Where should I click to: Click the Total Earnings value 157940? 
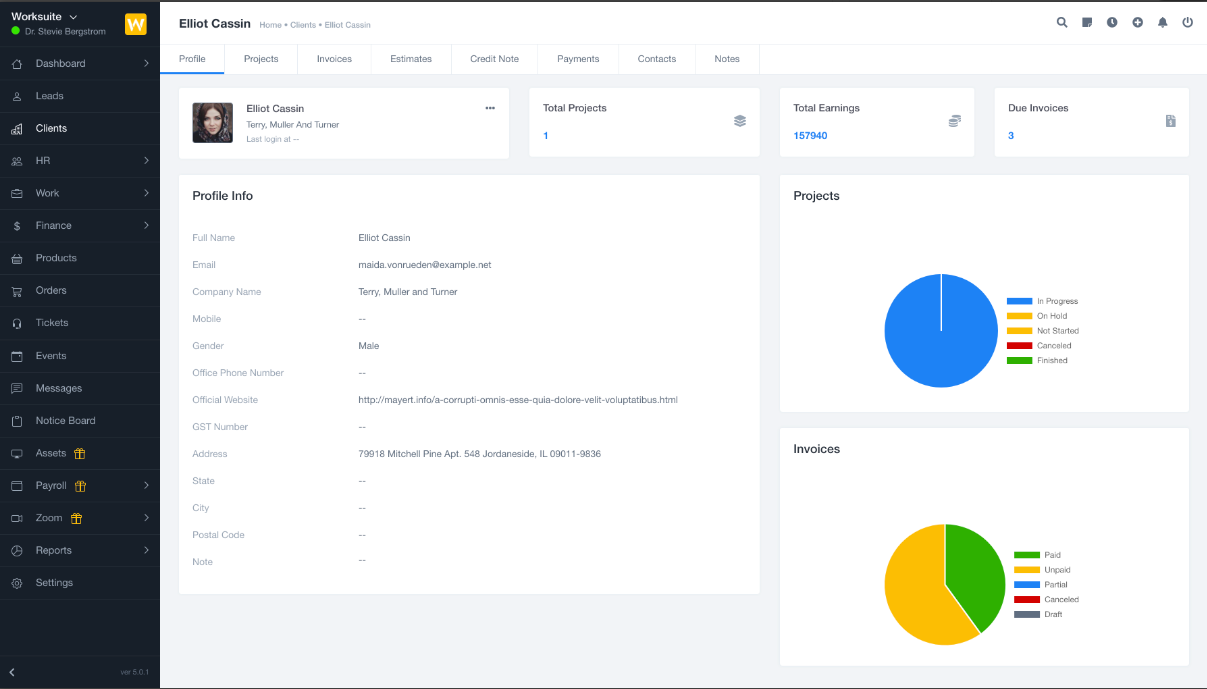coord(810,136)
